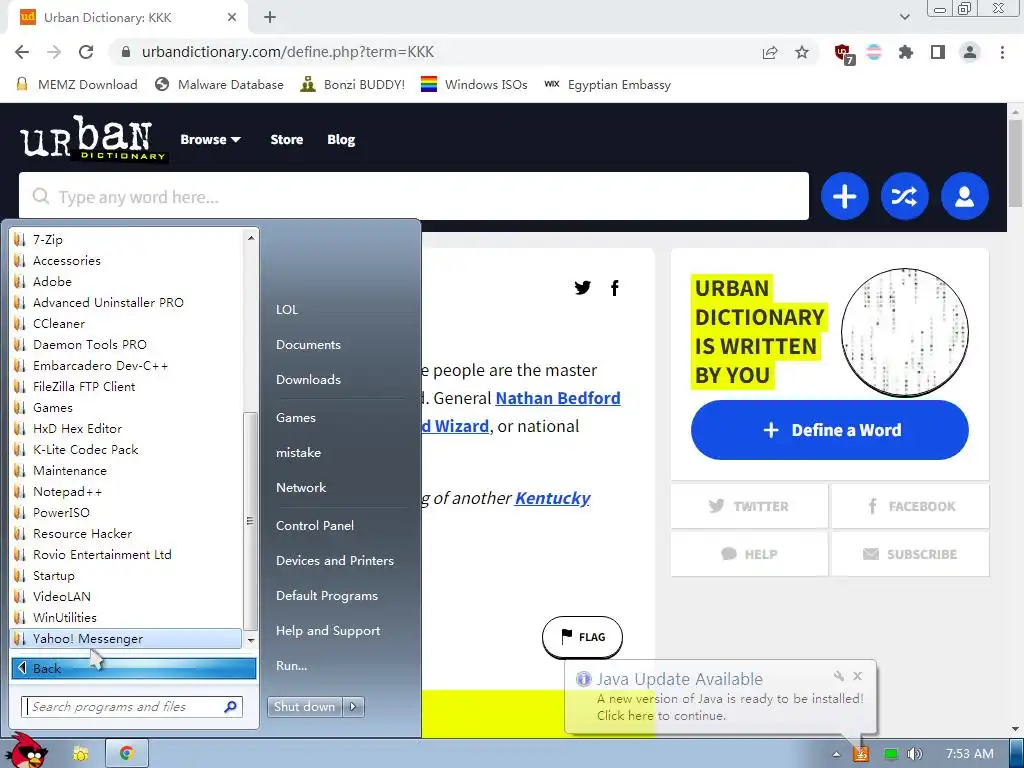Click the Shut down button

pos(305,707)
